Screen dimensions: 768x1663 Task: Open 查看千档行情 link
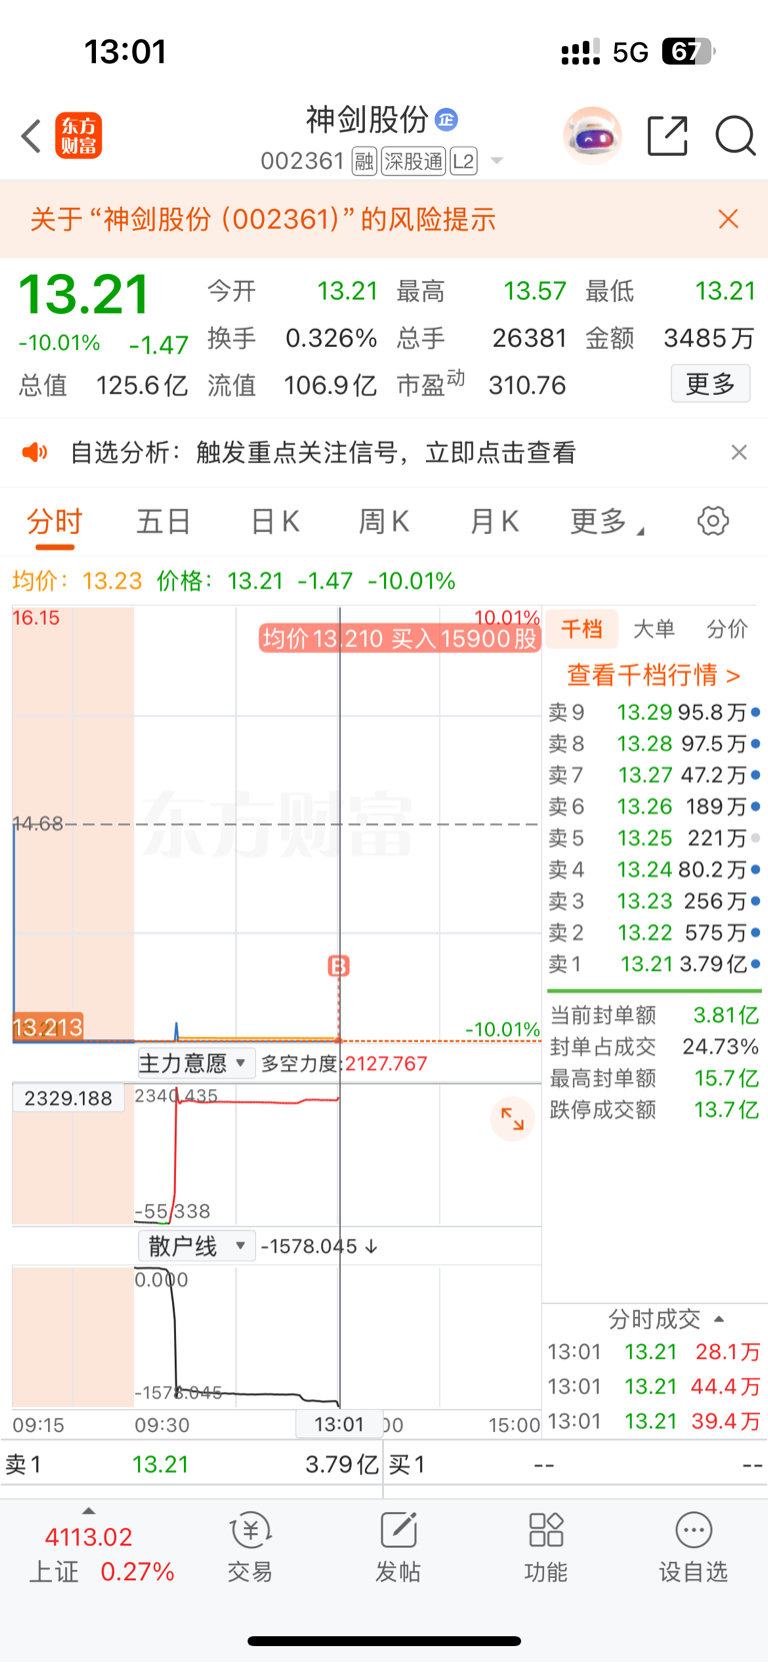coord(654,675)
